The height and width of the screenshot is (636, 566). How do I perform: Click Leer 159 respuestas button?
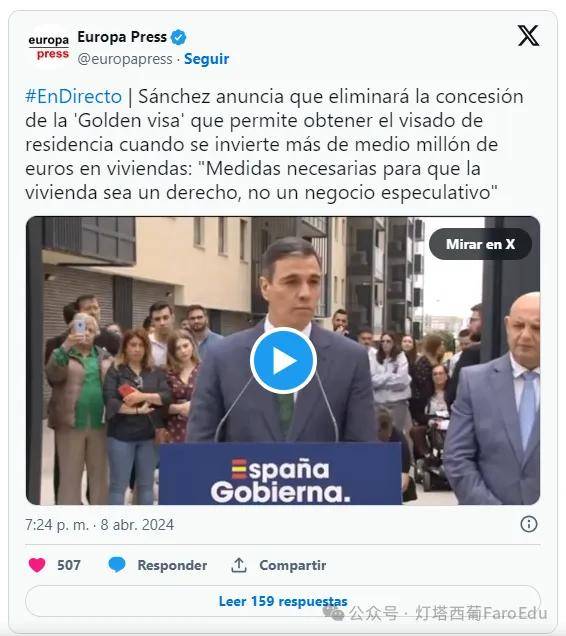(283, 601)
